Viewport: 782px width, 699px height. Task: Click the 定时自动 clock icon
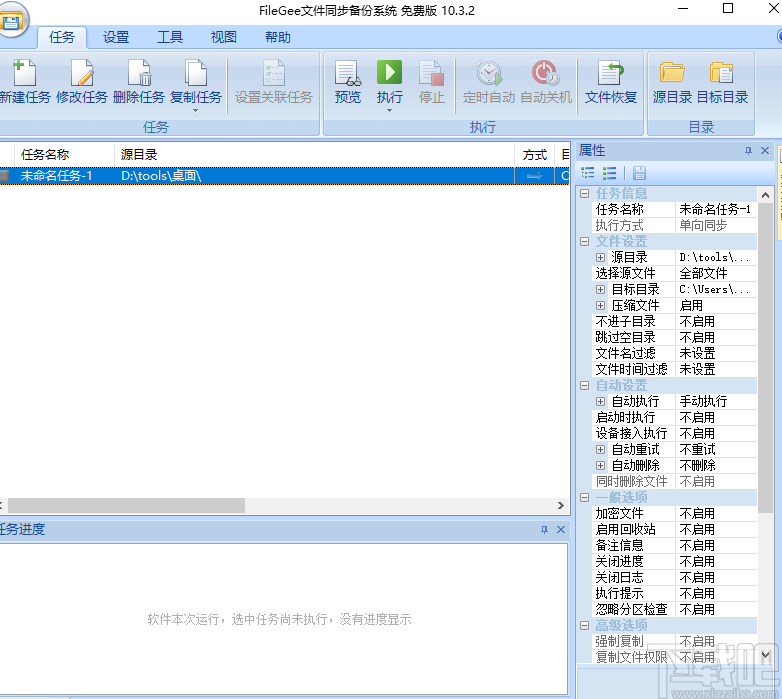(489, 73)
